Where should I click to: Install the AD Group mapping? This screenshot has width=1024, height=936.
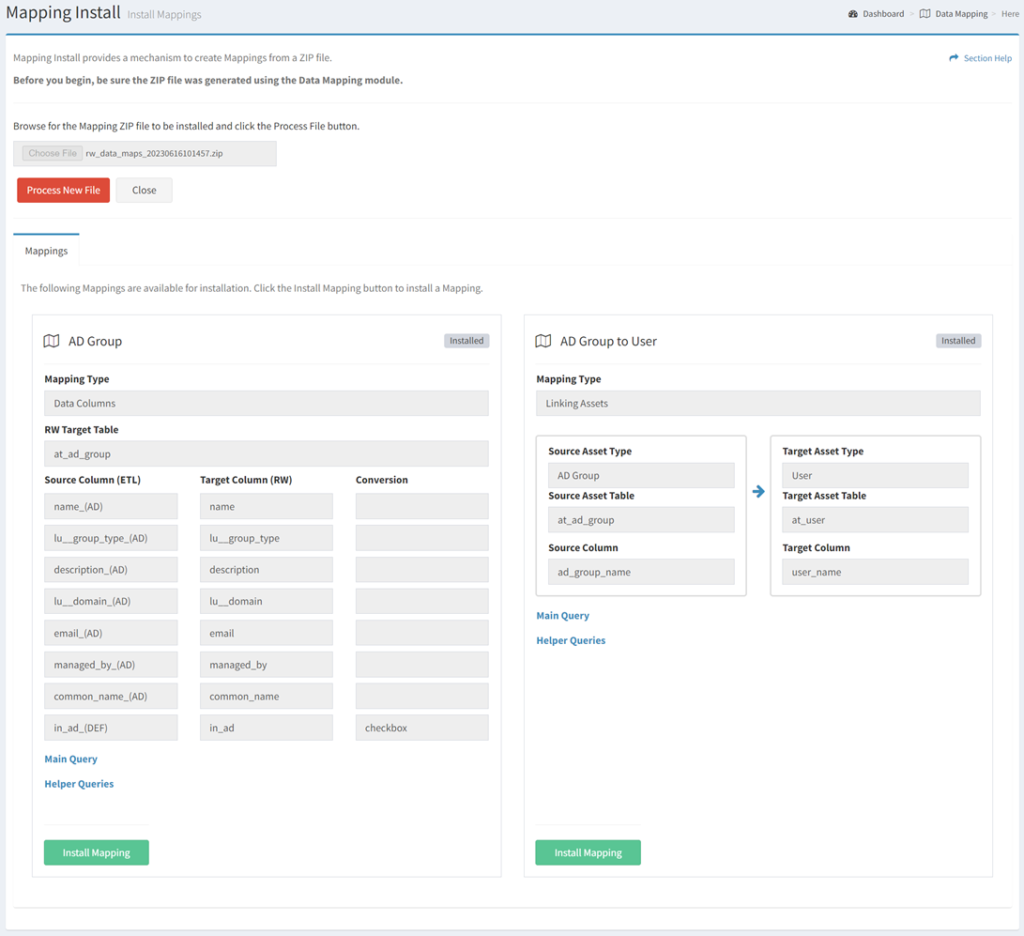96,852
